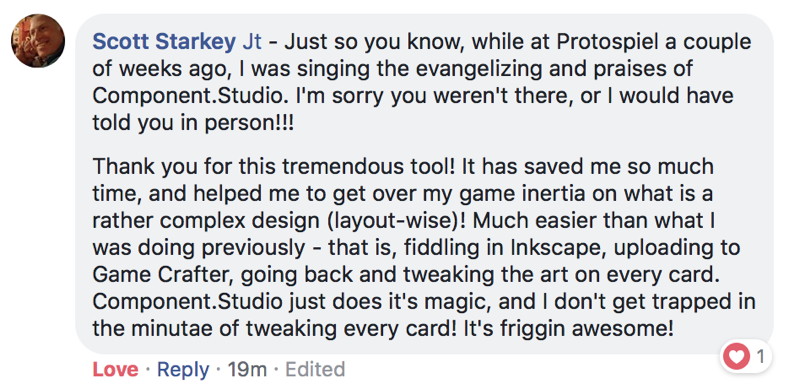Click "Game Crafter" in the comment text
This screenshot has width=800, height=390.
[162, 275]
